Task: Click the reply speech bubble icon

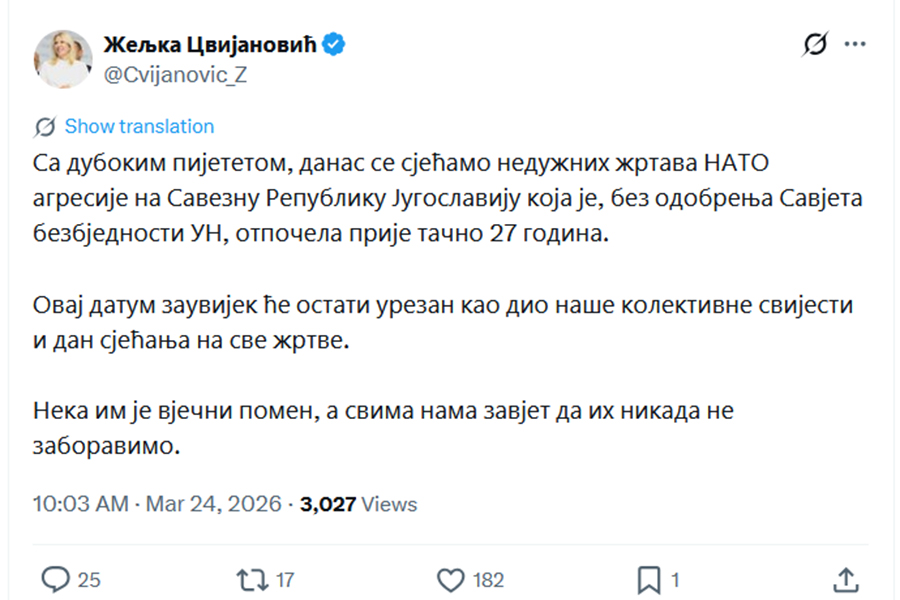Action: click(58, 579)
